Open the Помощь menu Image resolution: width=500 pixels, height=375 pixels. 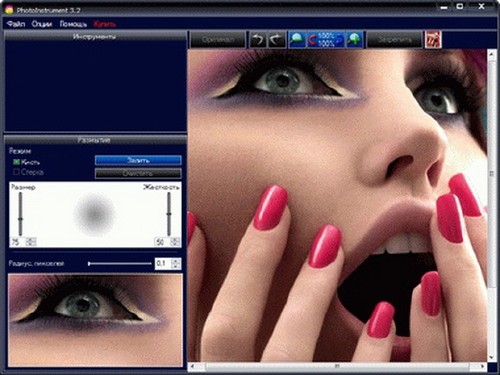(73, 24)
